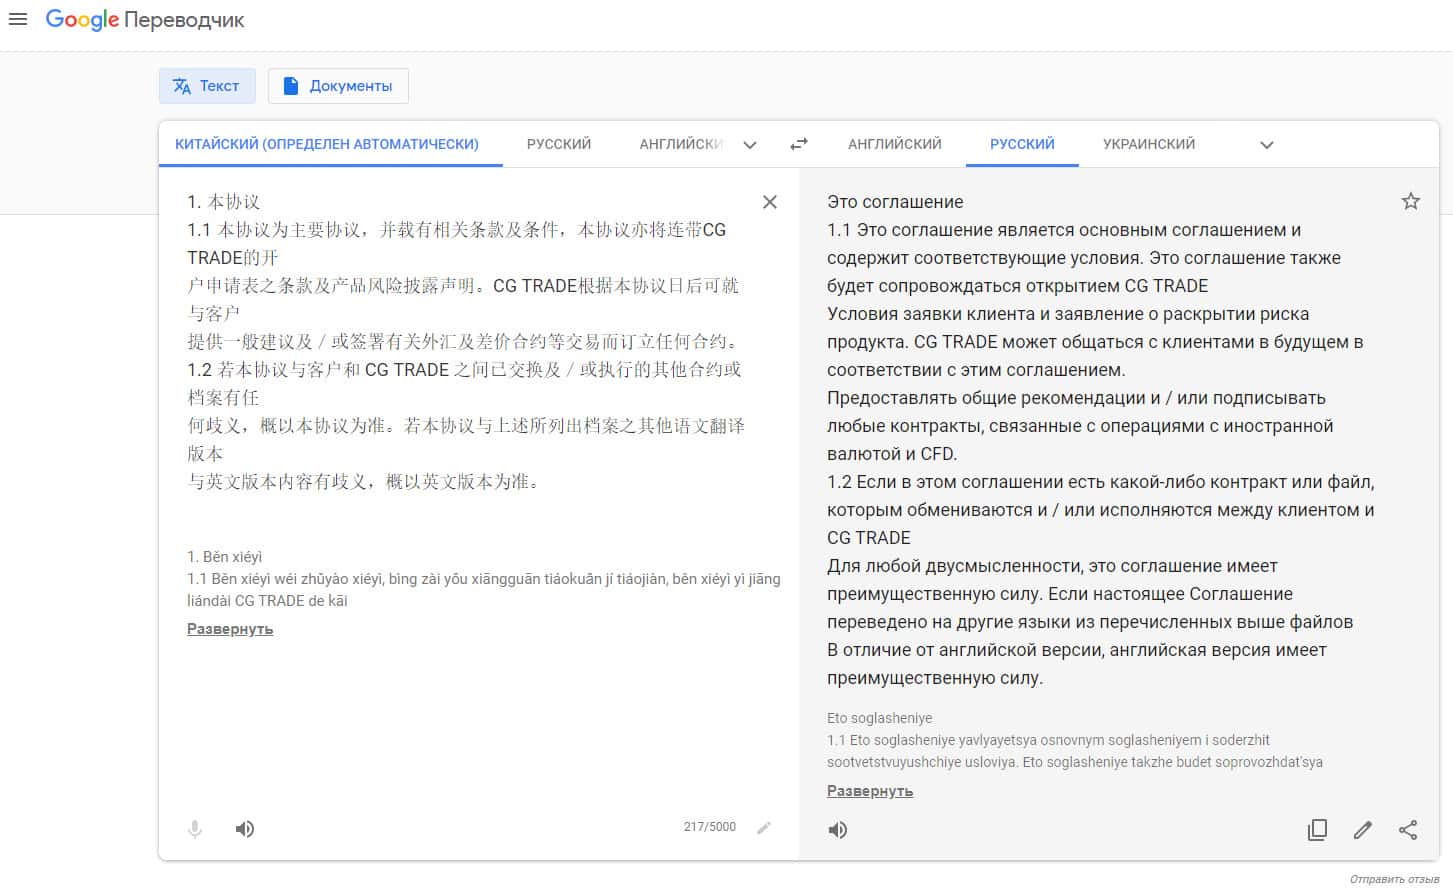
Task: Select Украинский as target language
Action: click(x=1148, y=144)
